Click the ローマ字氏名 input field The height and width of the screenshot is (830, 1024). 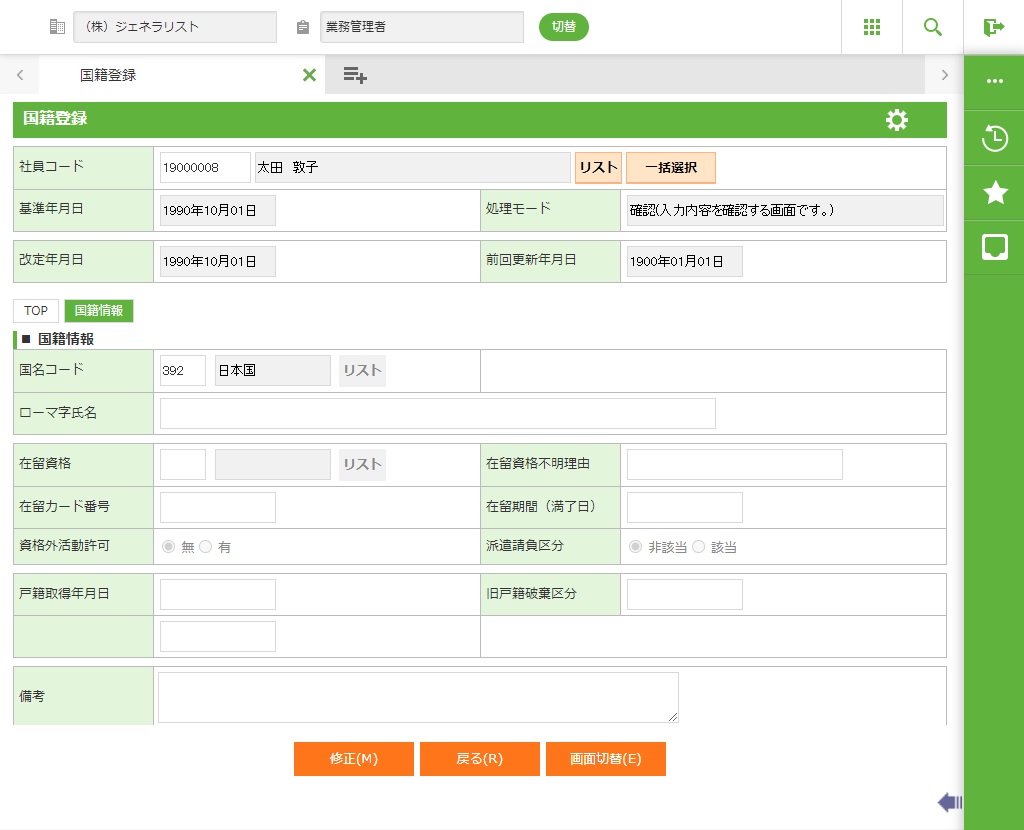coord(438,413)
